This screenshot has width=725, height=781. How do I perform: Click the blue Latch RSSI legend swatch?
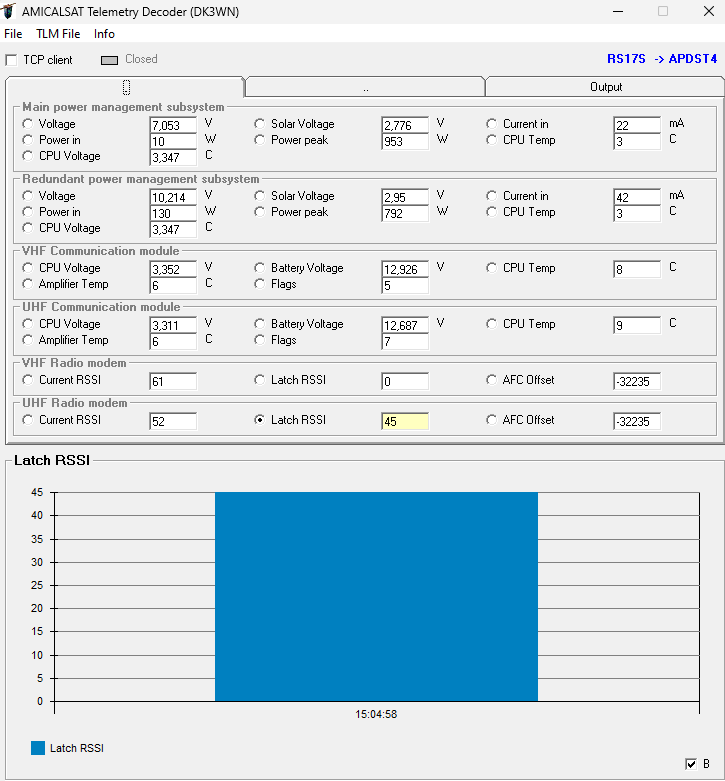[38, 748]
